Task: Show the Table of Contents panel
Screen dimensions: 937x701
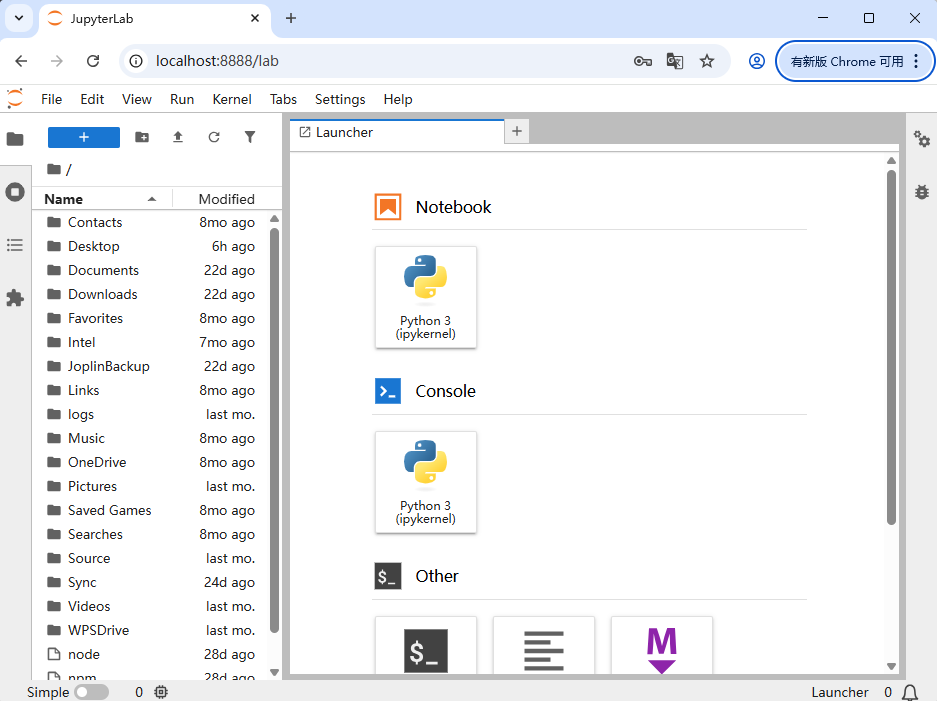Action: 15,245
